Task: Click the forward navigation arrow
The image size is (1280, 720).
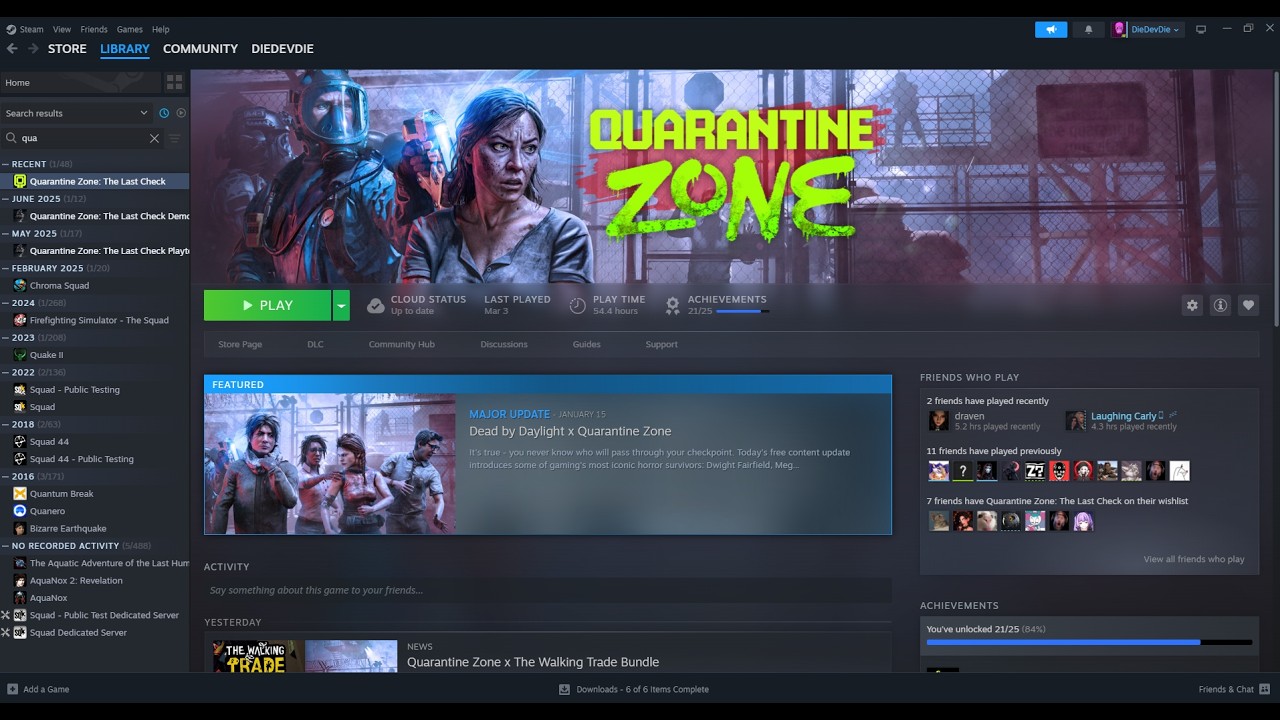Action: tap(33, 48)
